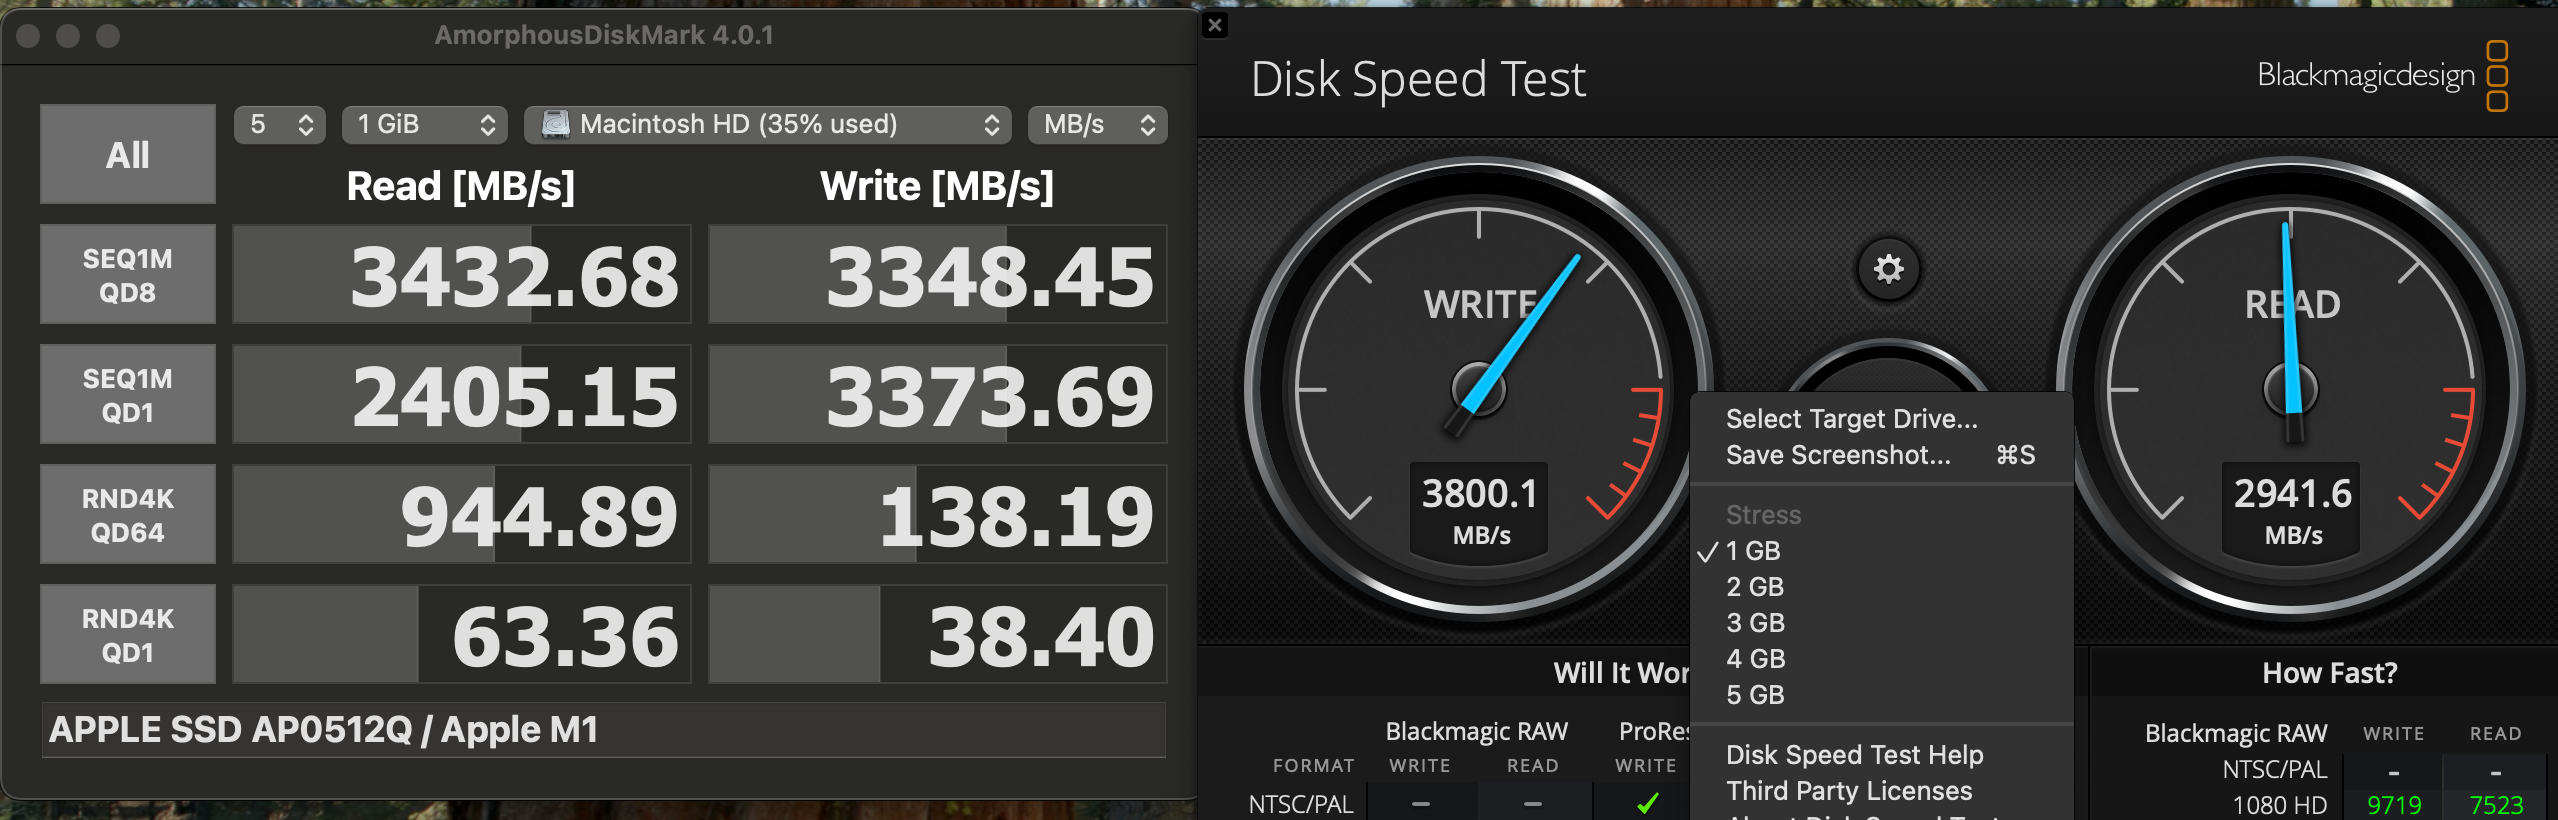The image size is (2558, 820).
Task: Click the APPLE SSD AP0512Q text field
Action: [x=603, y=730]
